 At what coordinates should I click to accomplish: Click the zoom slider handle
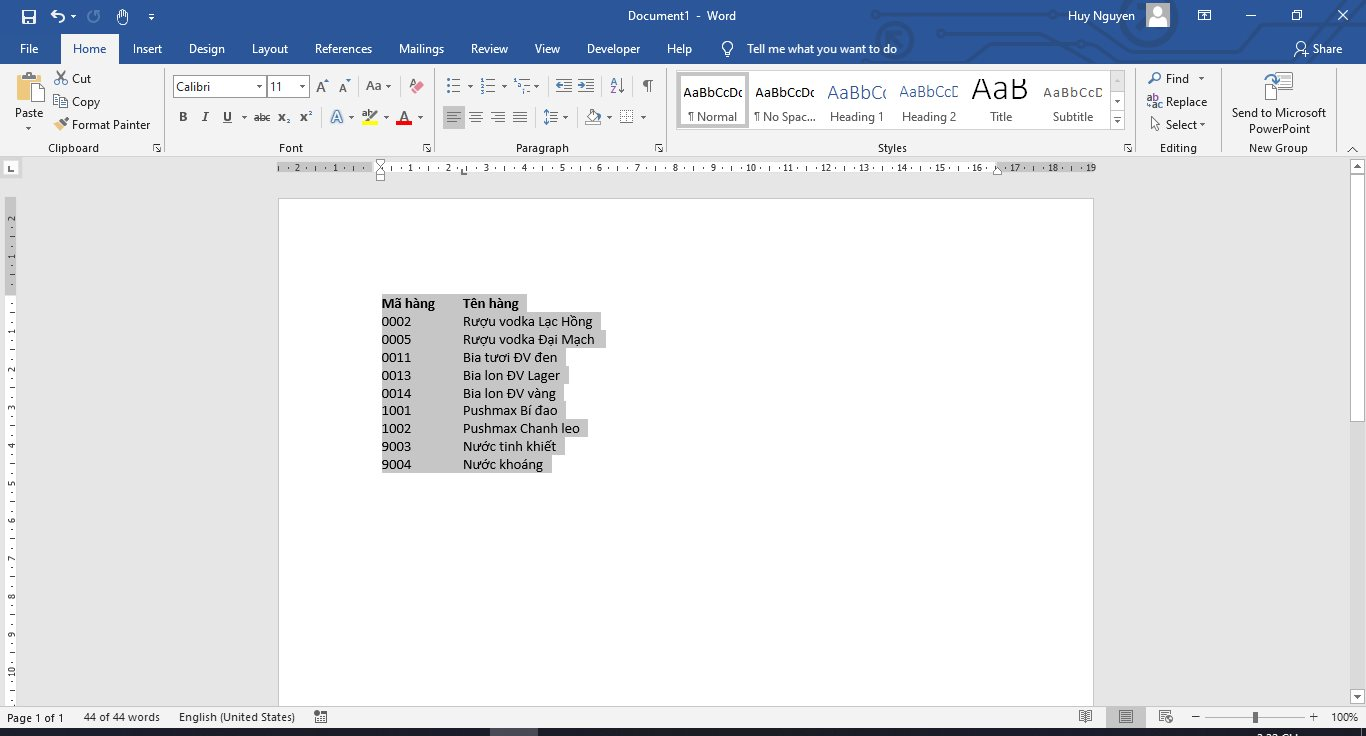coord(1255,717)
